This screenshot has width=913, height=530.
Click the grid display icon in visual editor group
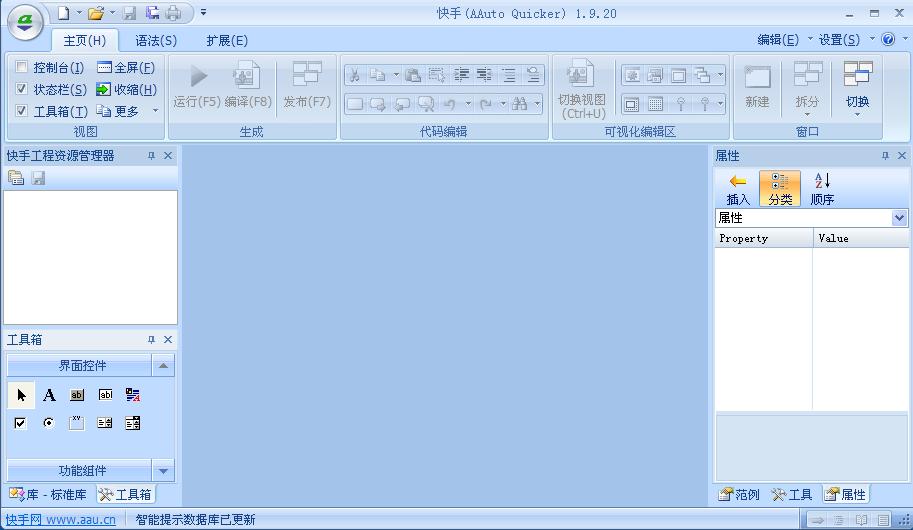[656, 104]
